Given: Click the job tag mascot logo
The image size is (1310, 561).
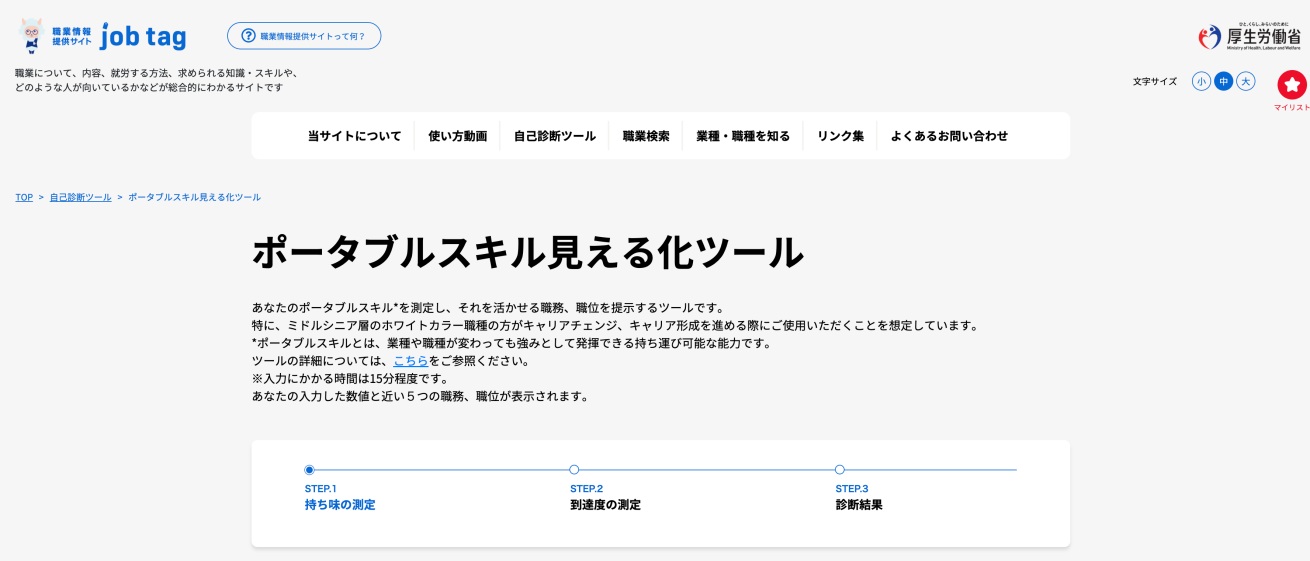Looking at the screenshot, I should 32,36.
